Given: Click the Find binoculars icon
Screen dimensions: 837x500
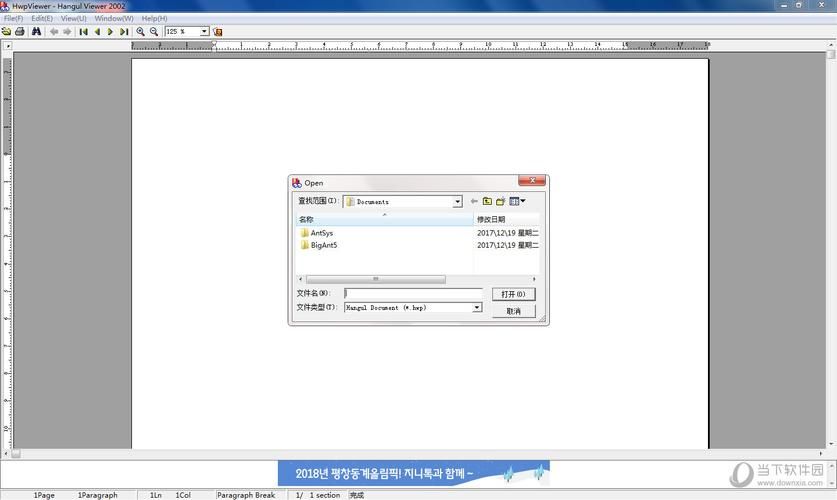Looking at the screenshot, I should coord(36,32).
